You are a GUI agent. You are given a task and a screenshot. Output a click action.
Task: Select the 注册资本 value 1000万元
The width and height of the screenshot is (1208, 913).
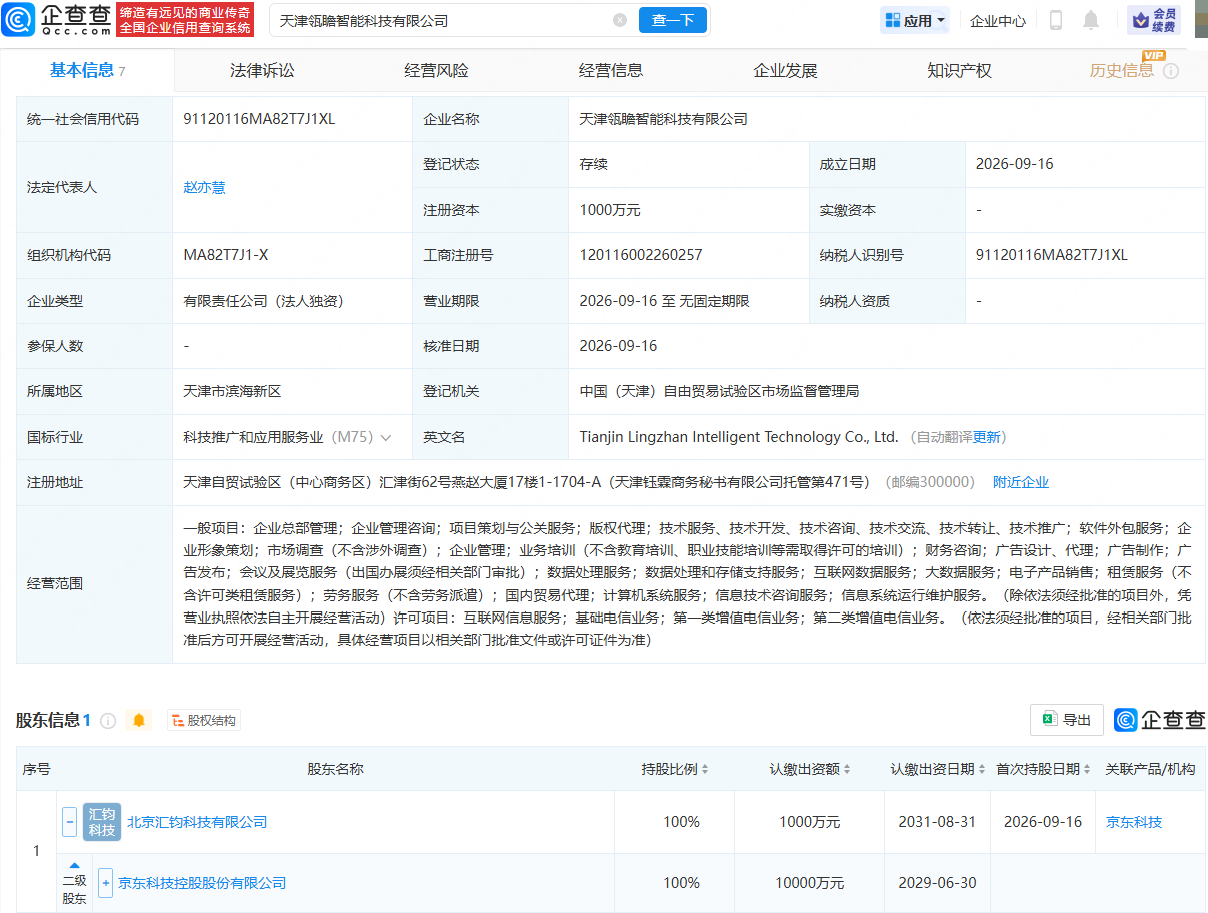click(610, 210)
